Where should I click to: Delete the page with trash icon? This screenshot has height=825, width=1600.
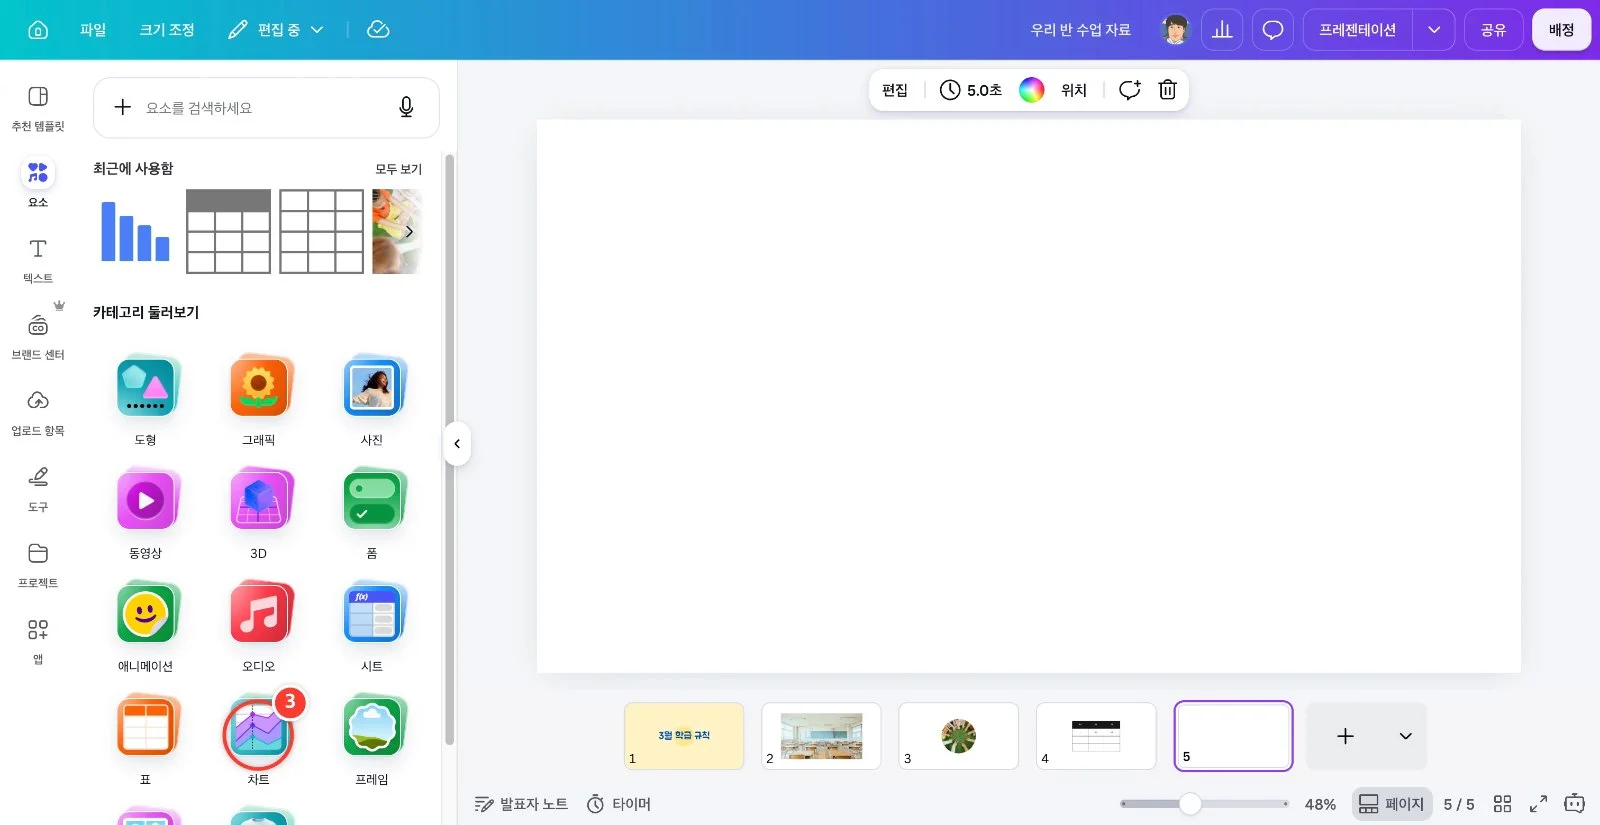click(x=1167, y=90)
